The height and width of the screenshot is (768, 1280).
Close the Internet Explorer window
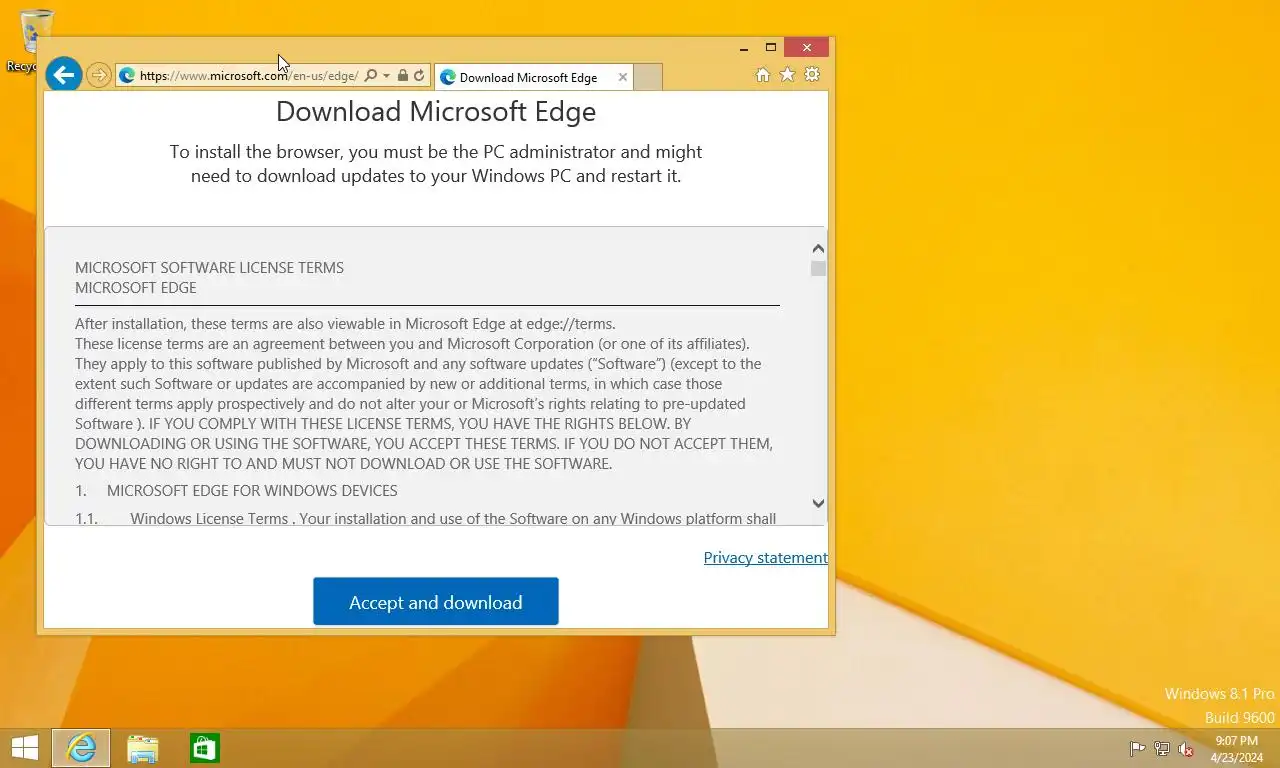[807, 47]
